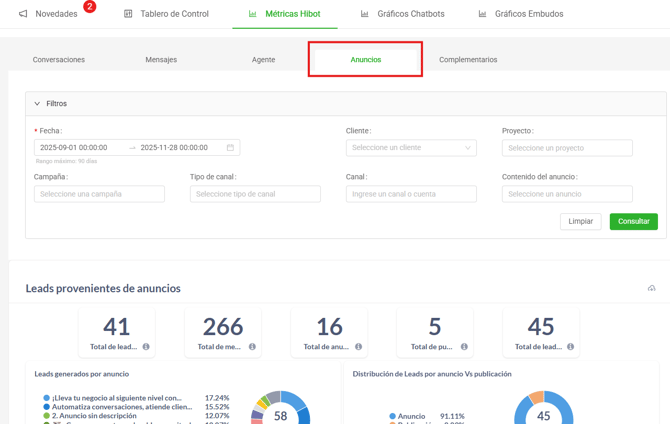This screenshot has width=670, height=424.
Task: Click info icon on the 5 total card
Action: 464,347
